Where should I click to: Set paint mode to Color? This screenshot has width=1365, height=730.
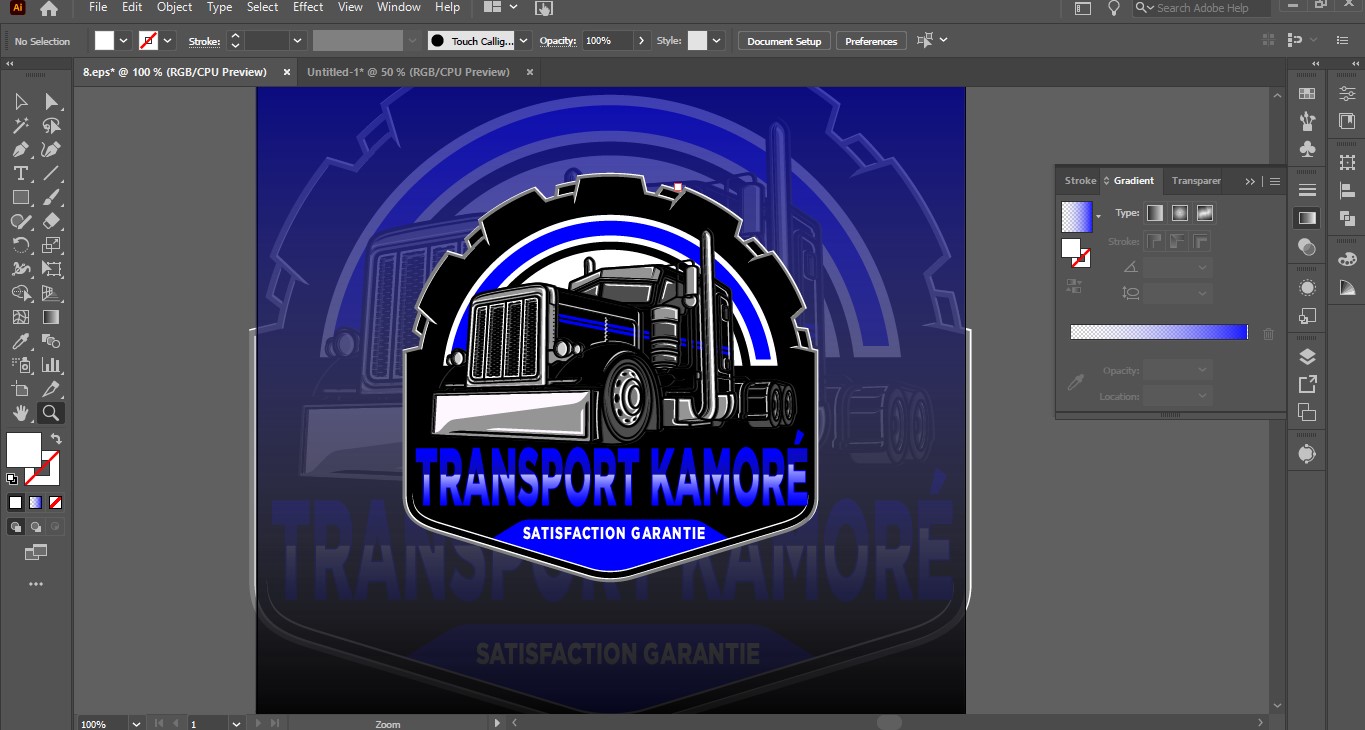(15, 503)
